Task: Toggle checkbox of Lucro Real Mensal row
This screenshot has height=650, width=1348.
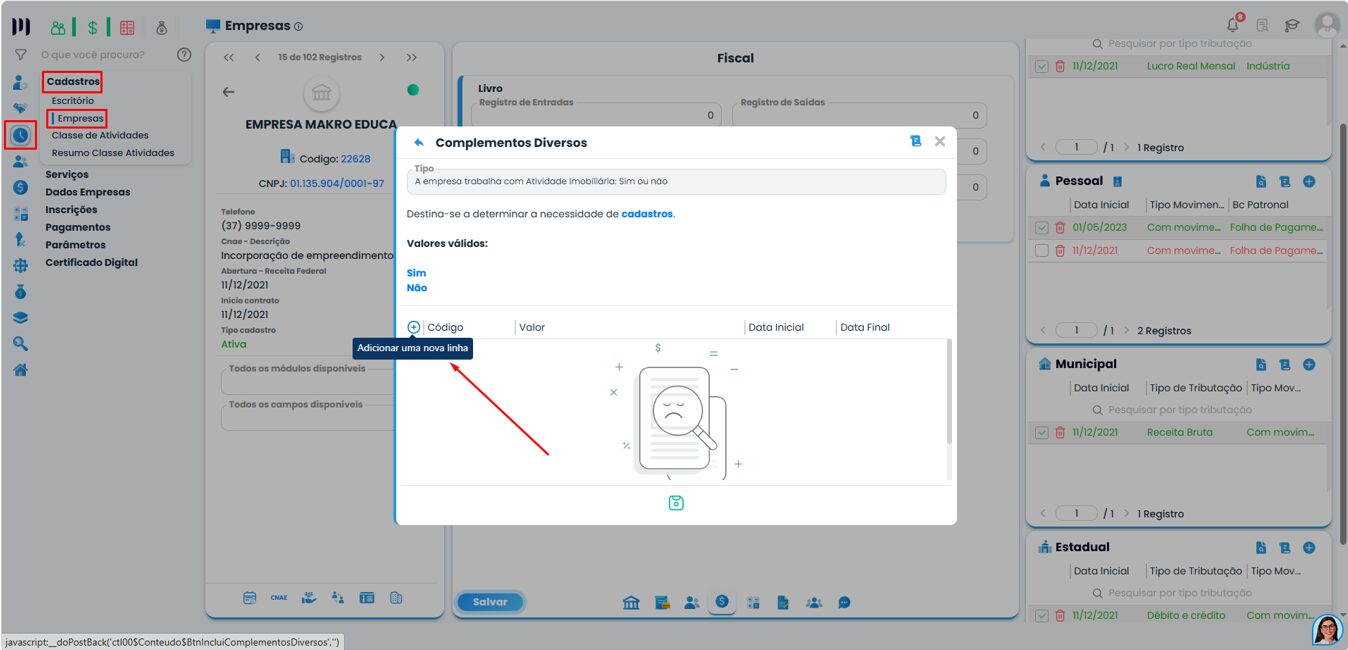Action: click(x=1042, y=66)
